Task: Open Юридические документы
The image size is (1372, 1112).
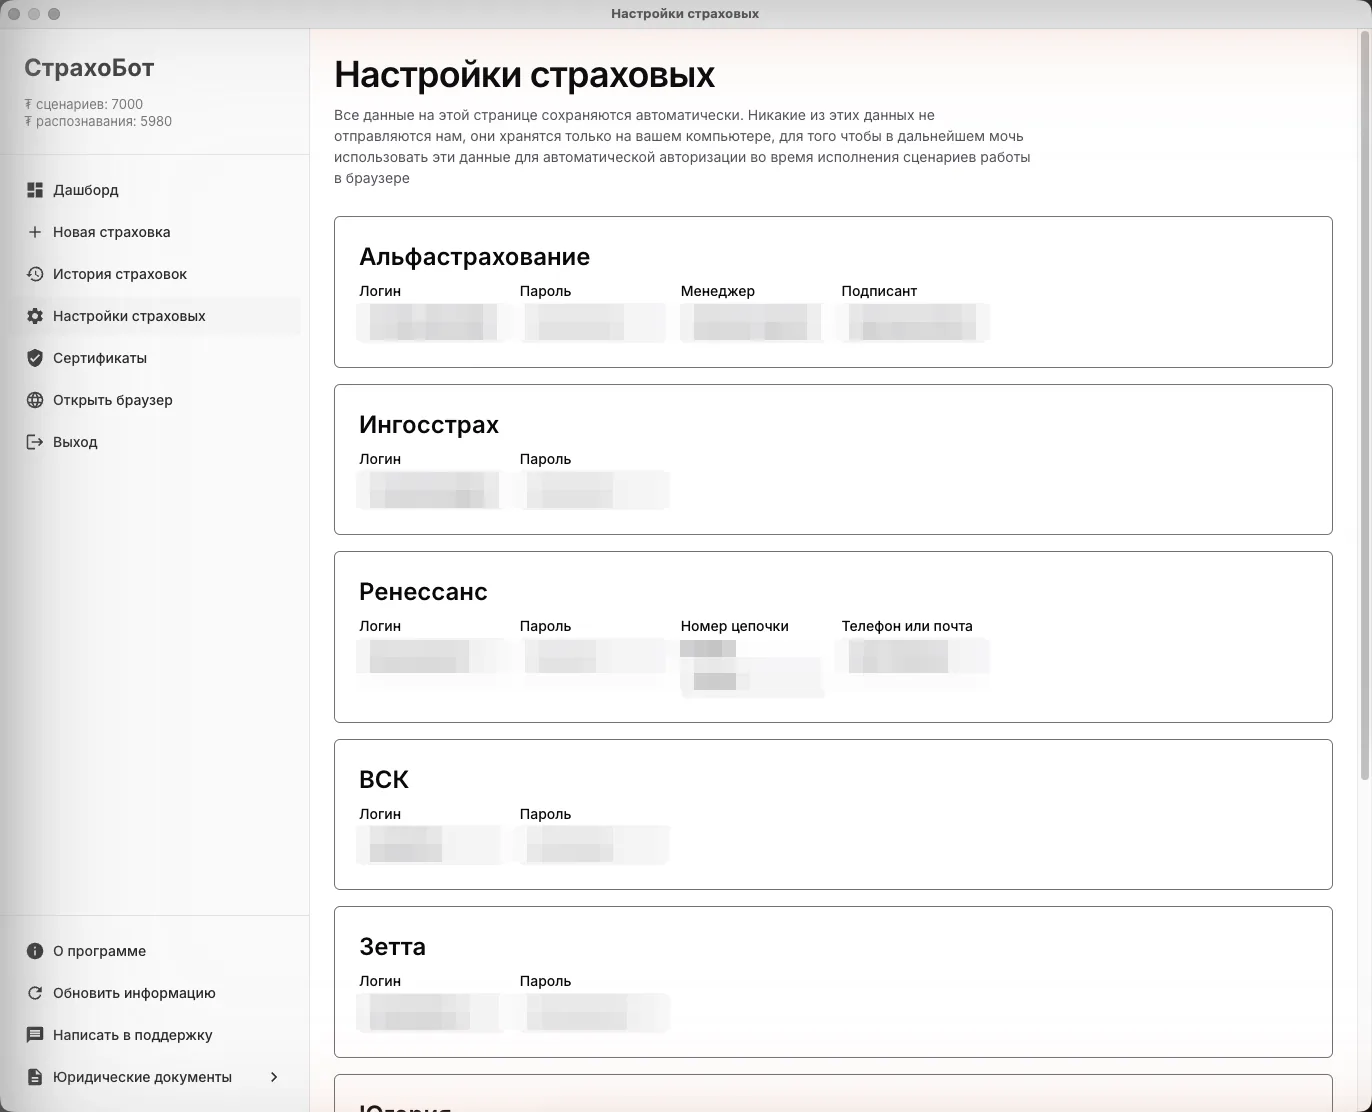Action: click(x=155, y=1077)
